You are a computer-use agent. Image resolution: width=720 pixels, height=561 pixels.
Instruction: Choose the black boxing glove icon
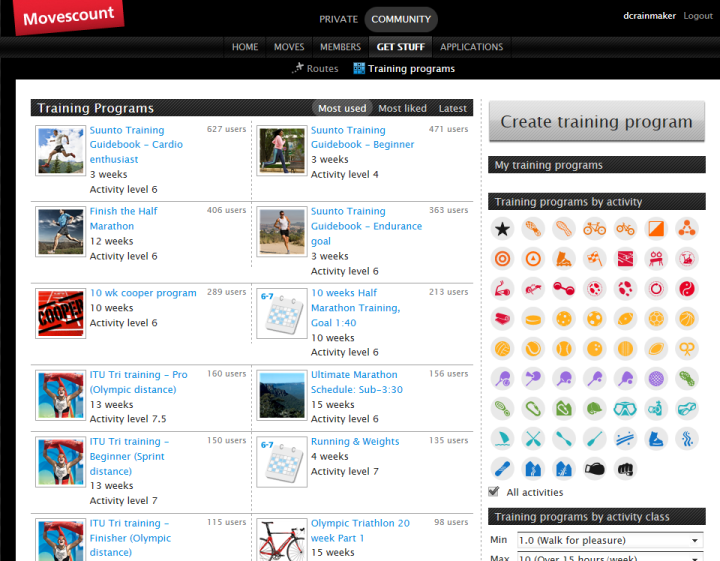point(595,469)
